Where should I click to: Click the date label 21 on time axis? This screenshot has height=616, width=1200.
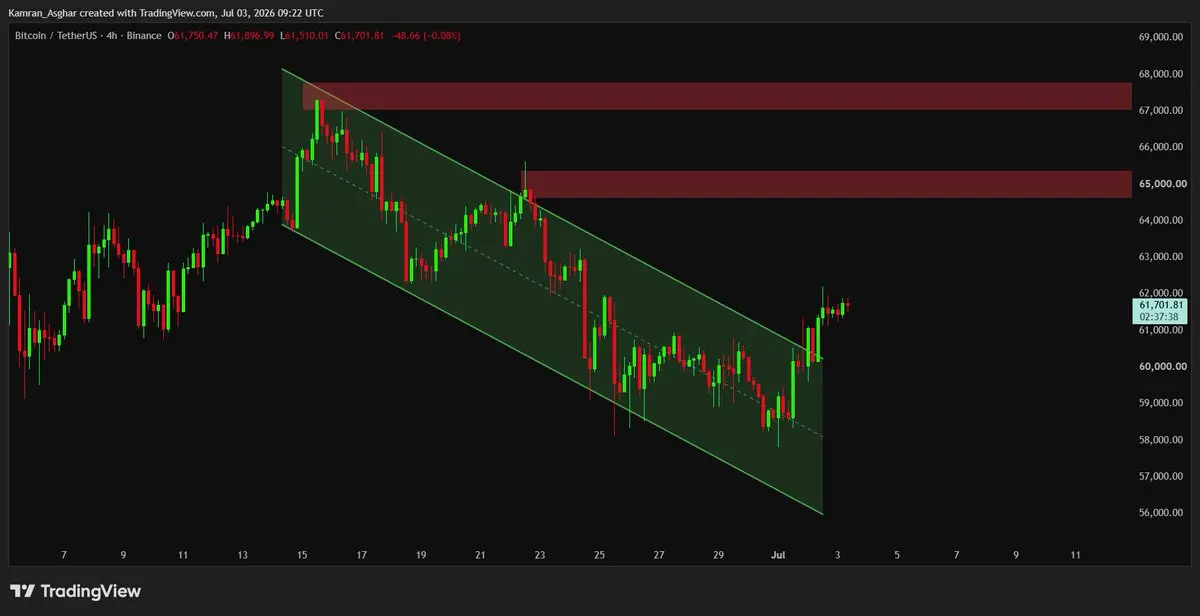pyautogui.click(x=481, y=554)
